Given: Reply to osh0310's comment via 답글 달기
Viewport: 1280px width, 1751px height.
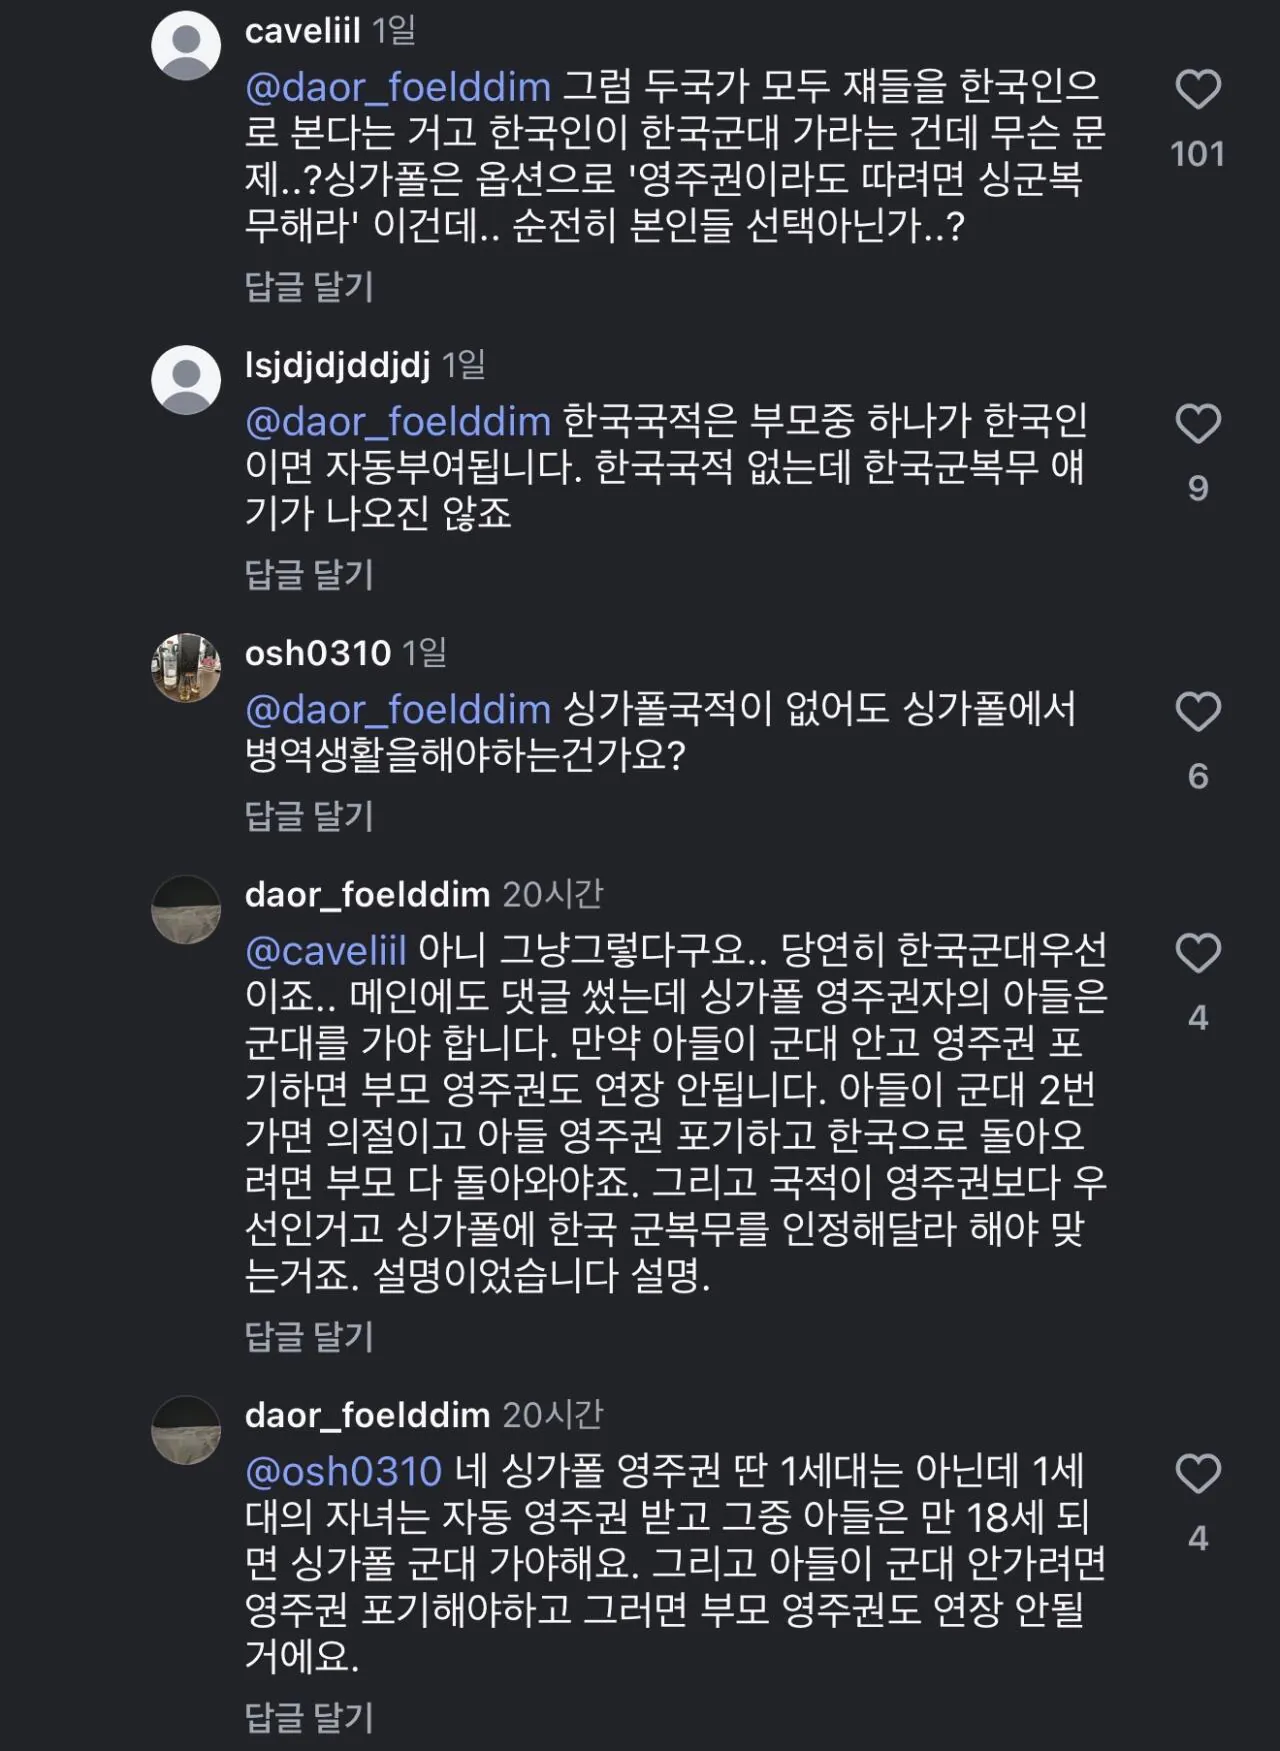Looking at the screenshot, I should pos(309,816).
